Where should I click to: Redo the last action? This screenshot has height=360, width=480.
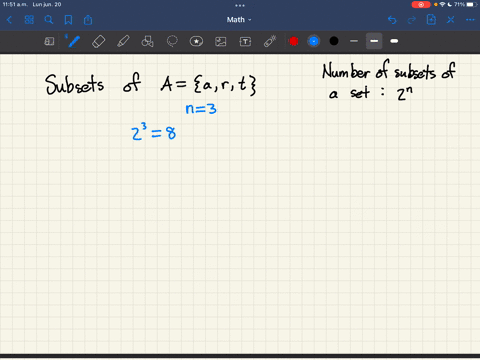pyautogui.click(x=412, y=20)
